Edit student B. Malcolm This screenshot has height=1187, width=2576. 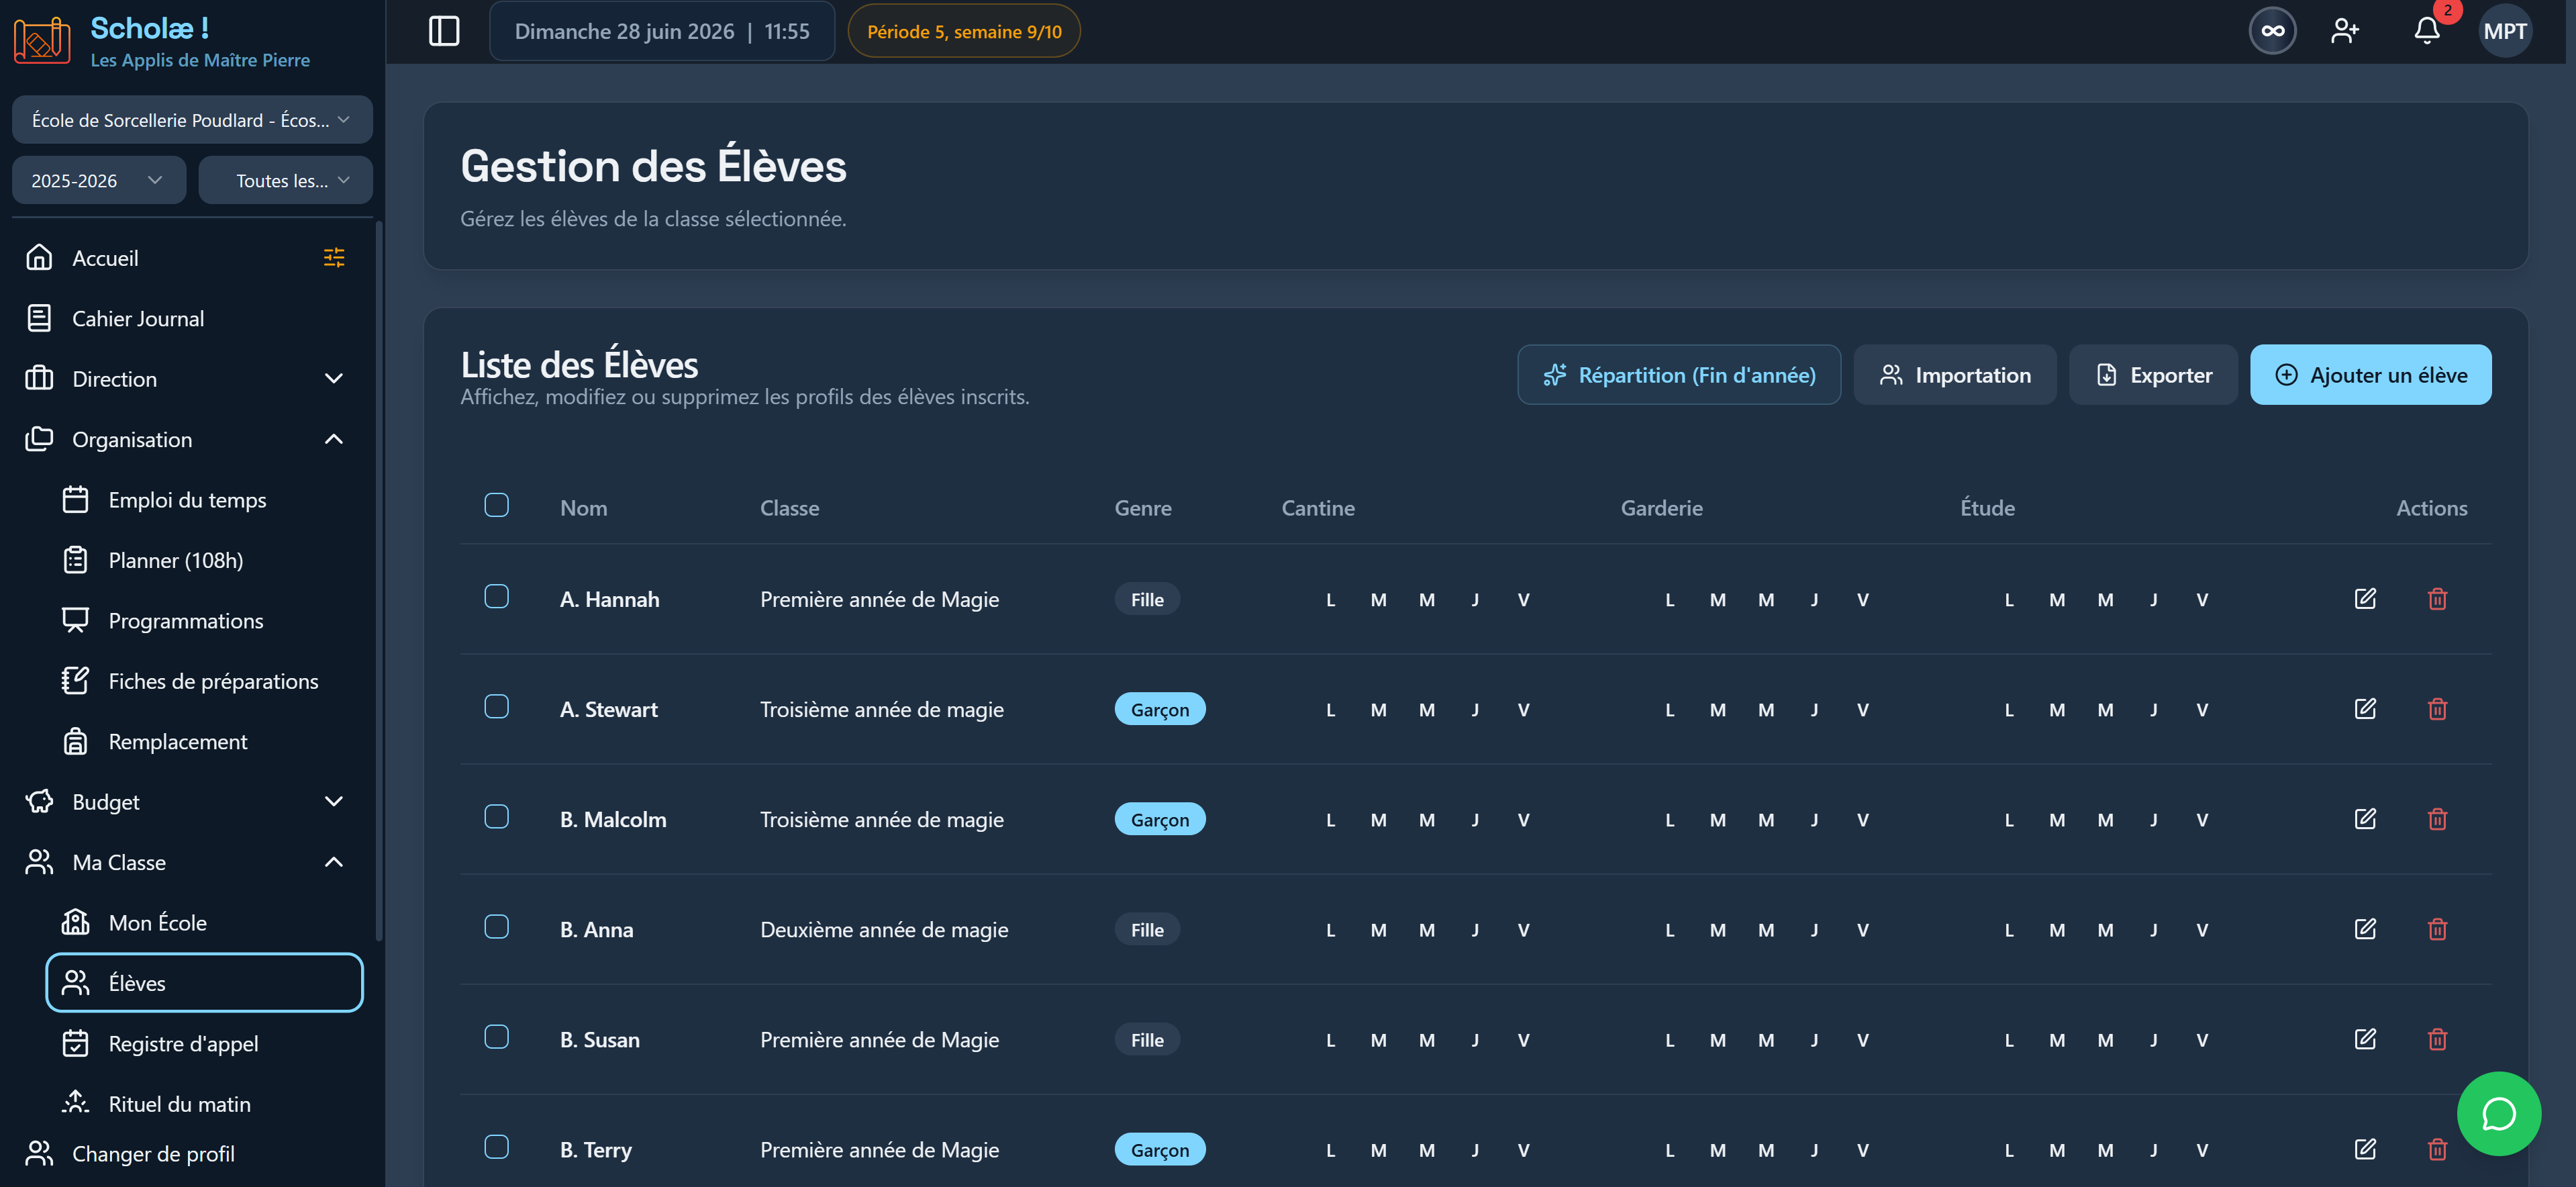click(2365, 818)
